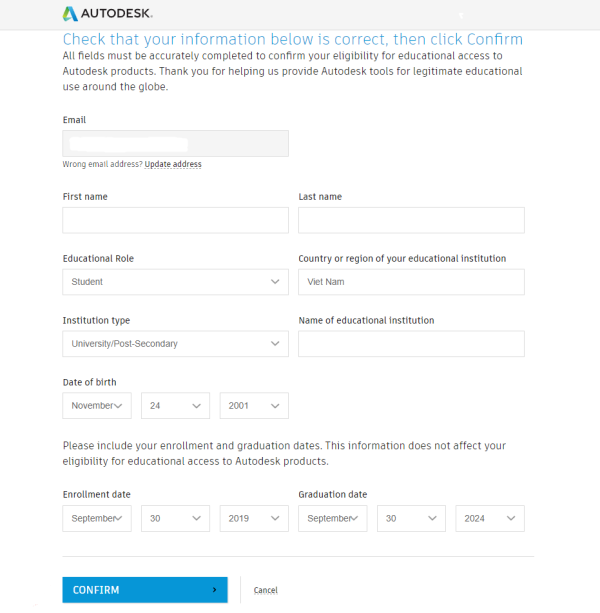Click the arrow icon on Confirm button
Screen dimensions: 600x613
(x=214, y=590)
